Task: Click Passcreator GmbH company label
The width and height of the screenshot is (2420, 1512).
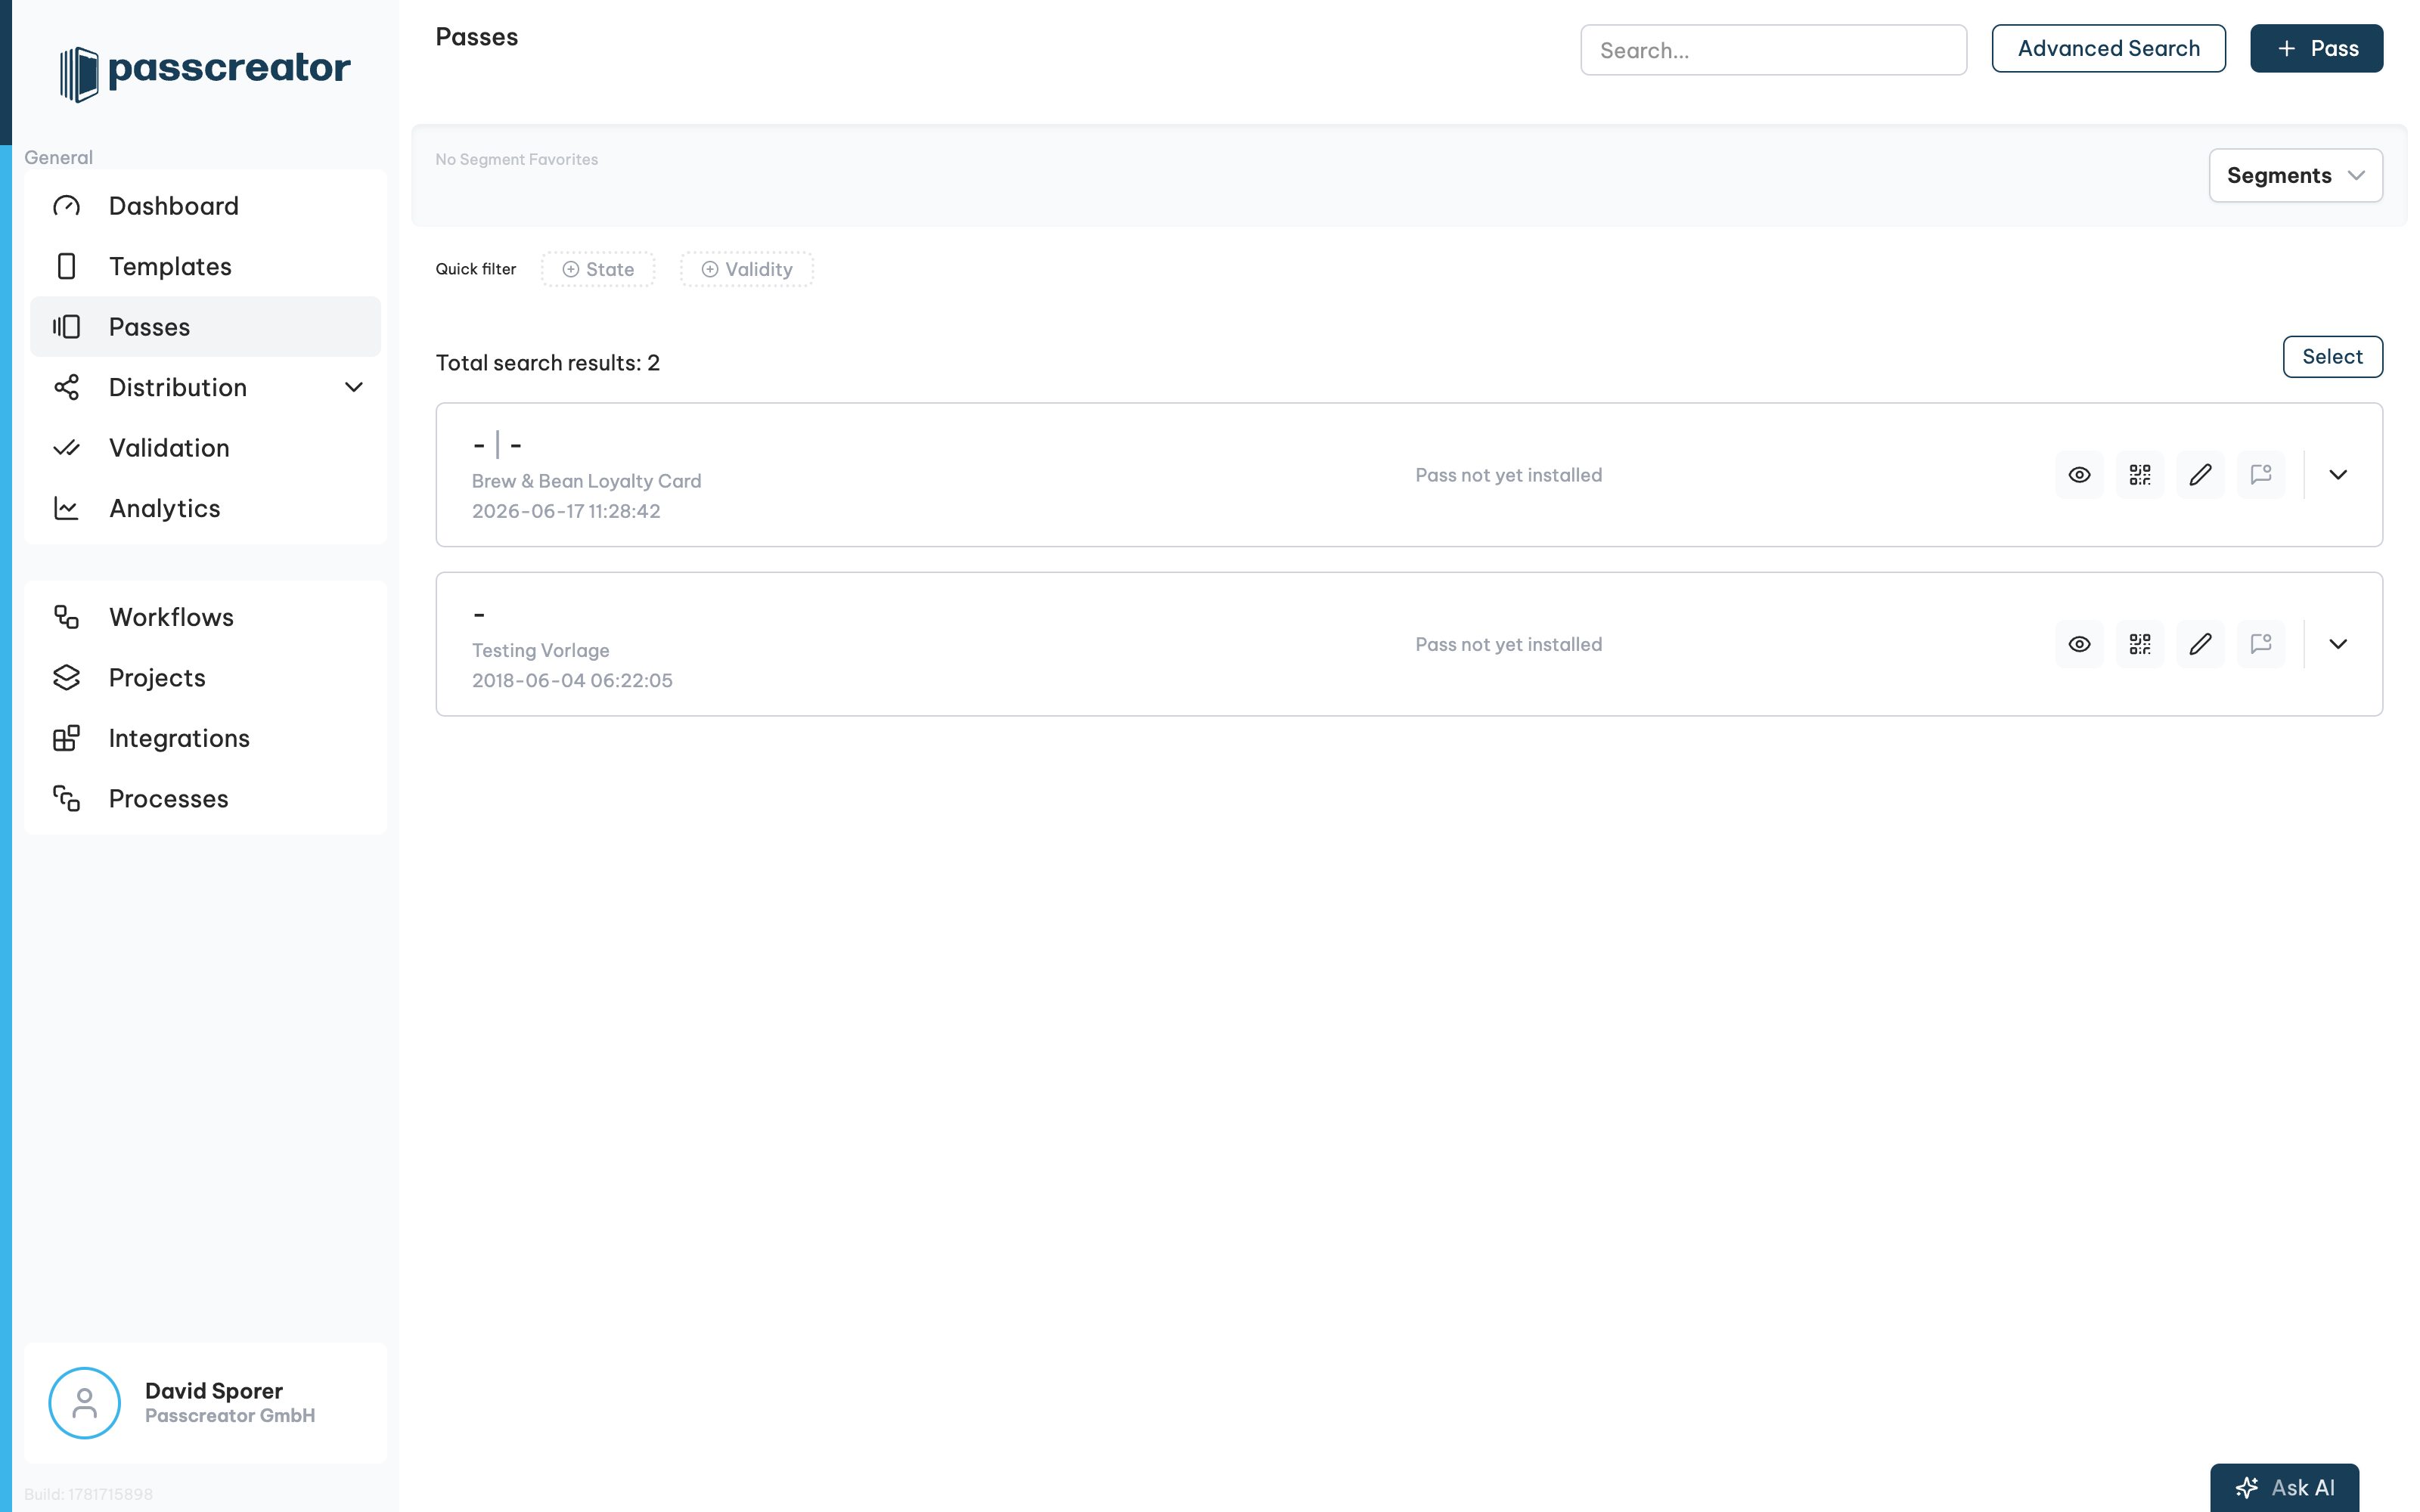Action: click(230, 1416)
